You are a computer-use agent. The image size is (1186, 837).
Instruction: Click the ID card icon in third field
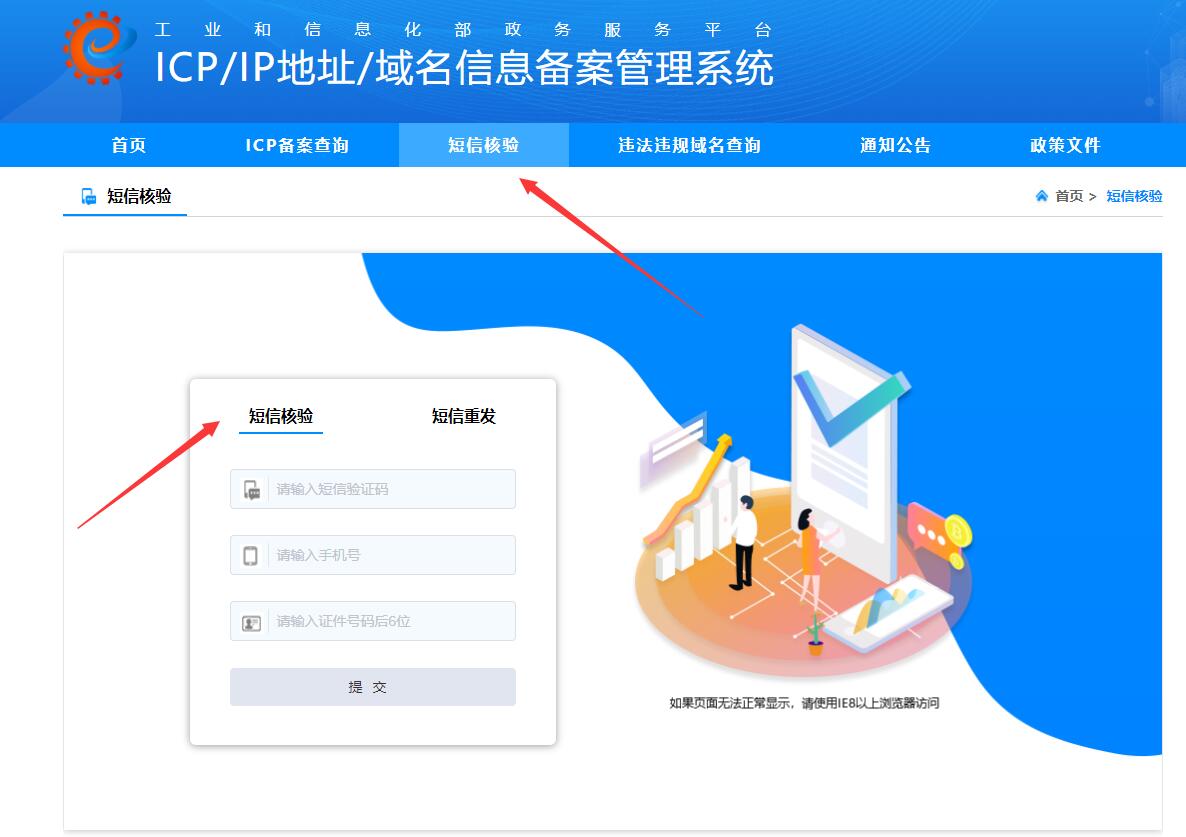point(251,623)
